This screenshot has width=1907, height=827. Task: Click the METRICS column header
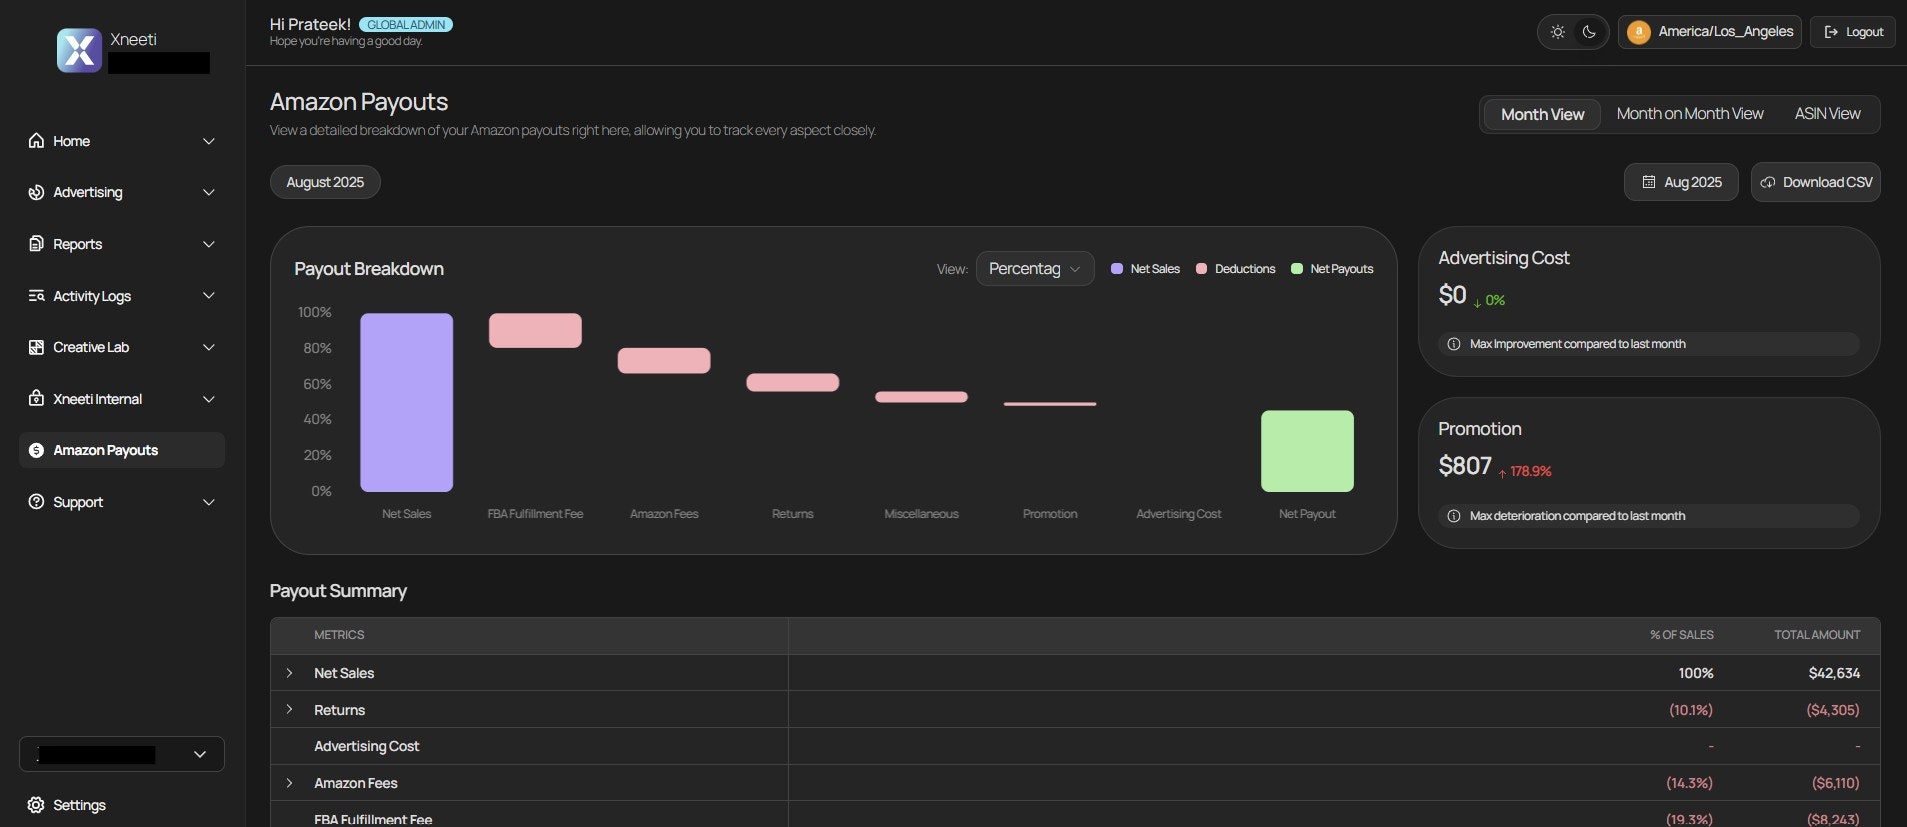(x=339, y=635)
